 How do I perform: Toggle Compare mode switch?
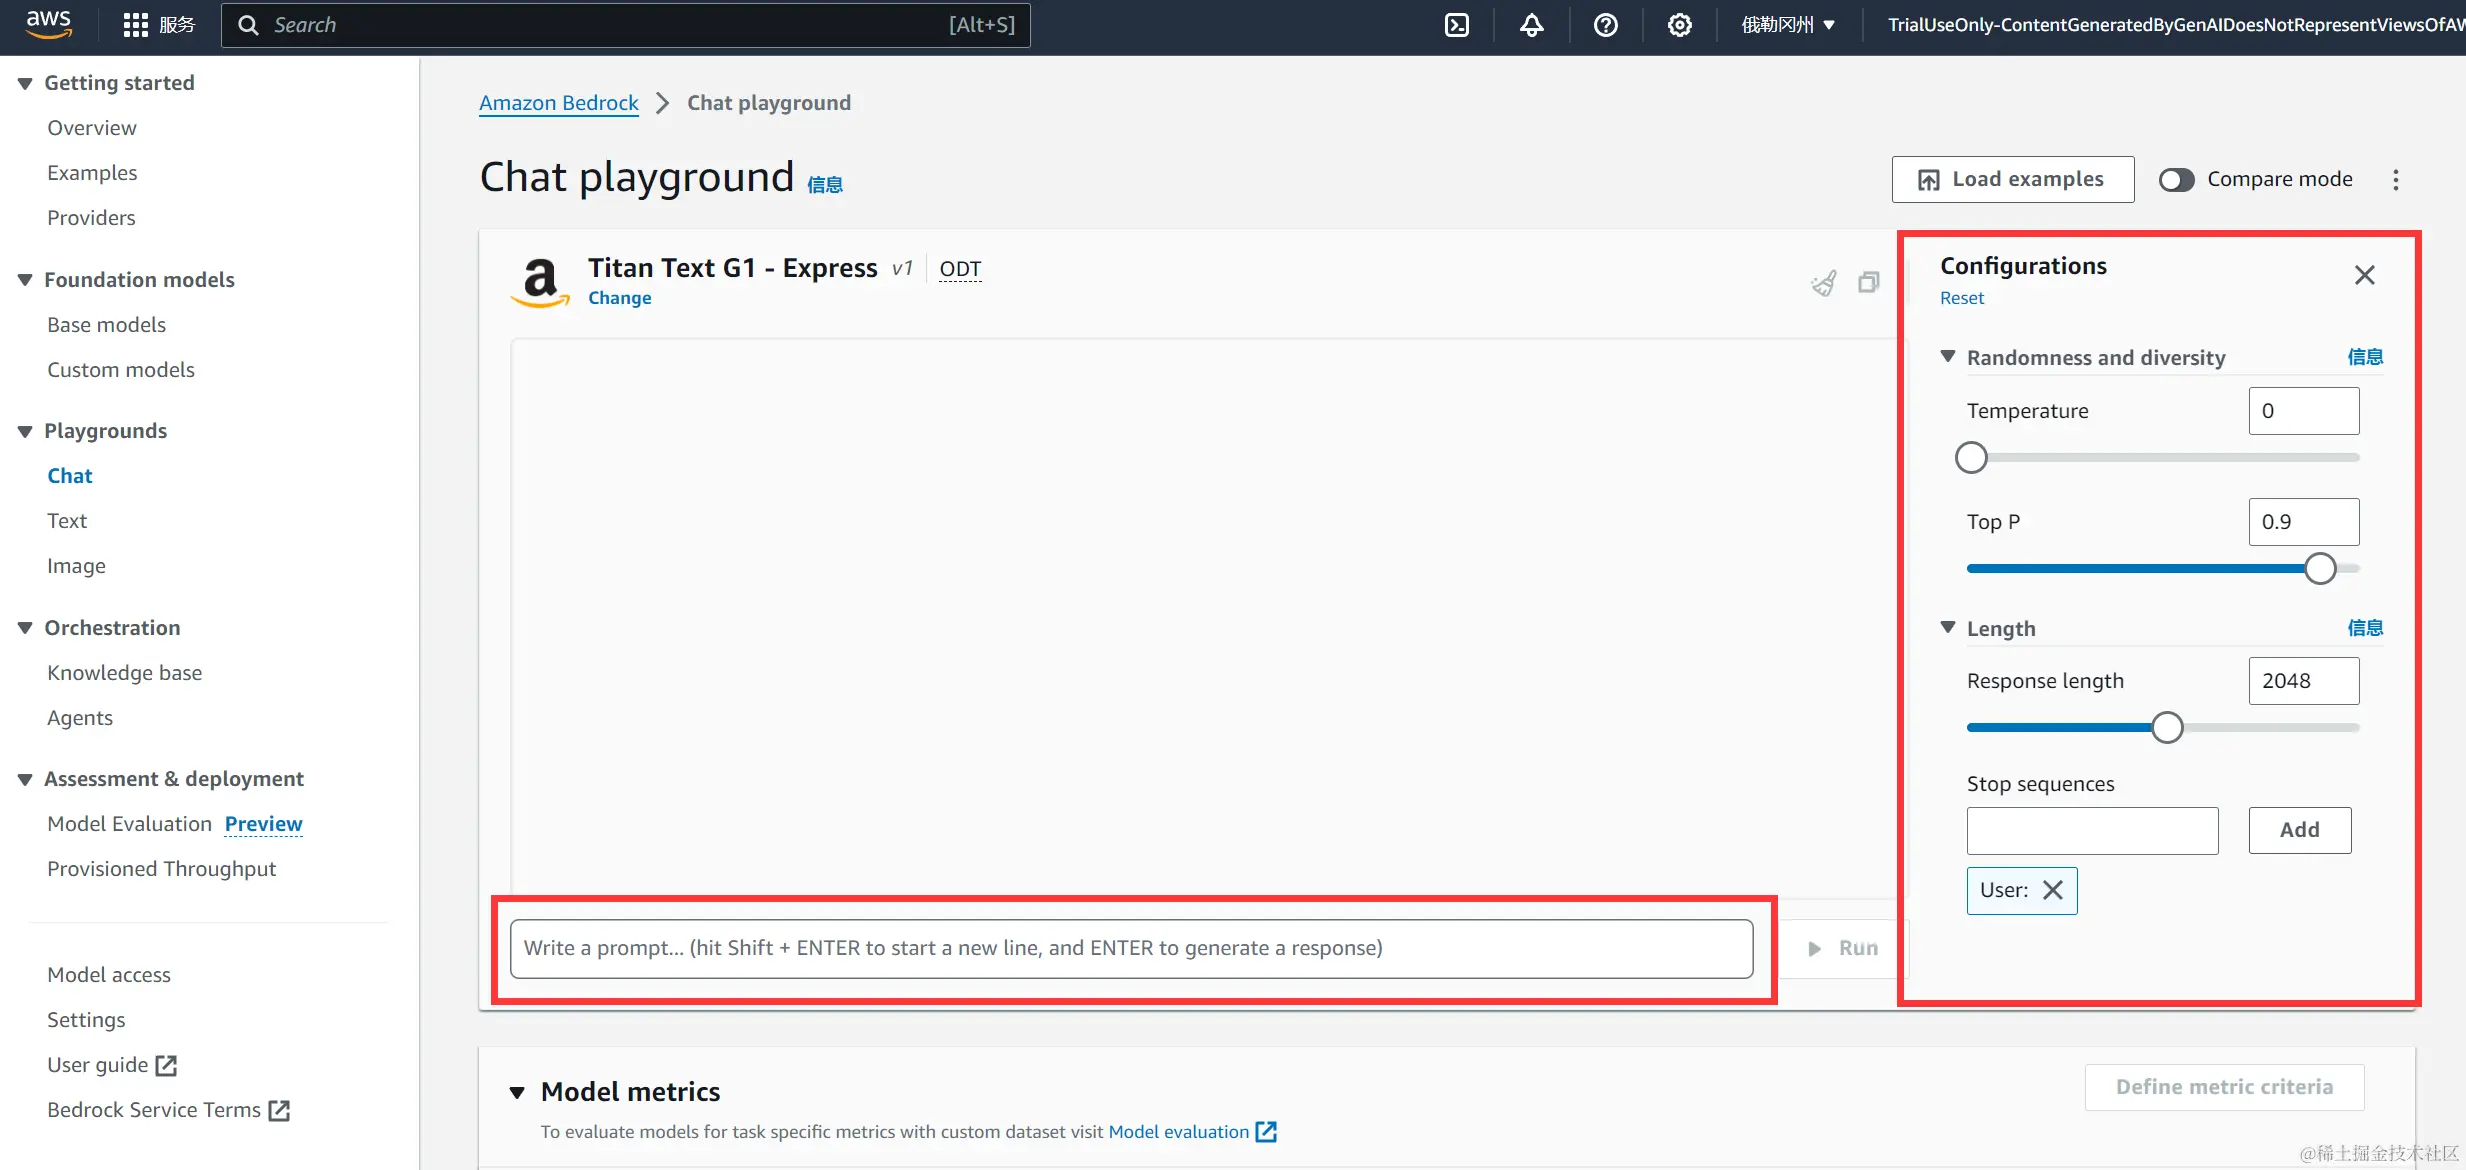pyautogui.click(x=2176, y=180)
